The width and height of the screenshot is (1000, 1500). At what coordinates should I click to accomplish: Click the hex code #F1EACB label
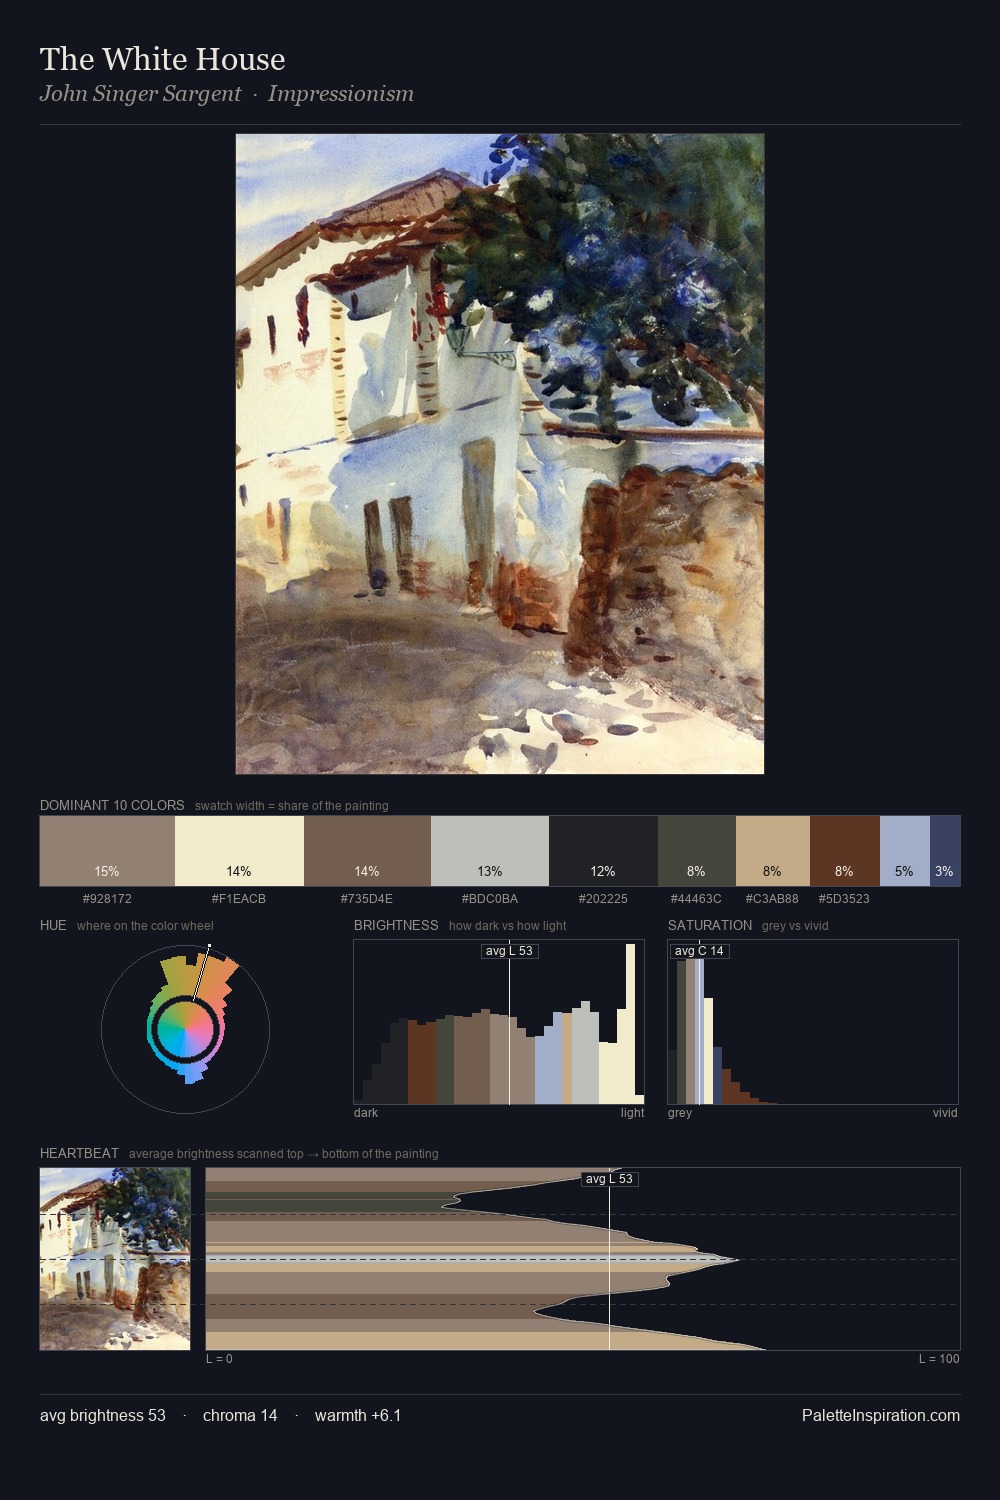[239, 899]
